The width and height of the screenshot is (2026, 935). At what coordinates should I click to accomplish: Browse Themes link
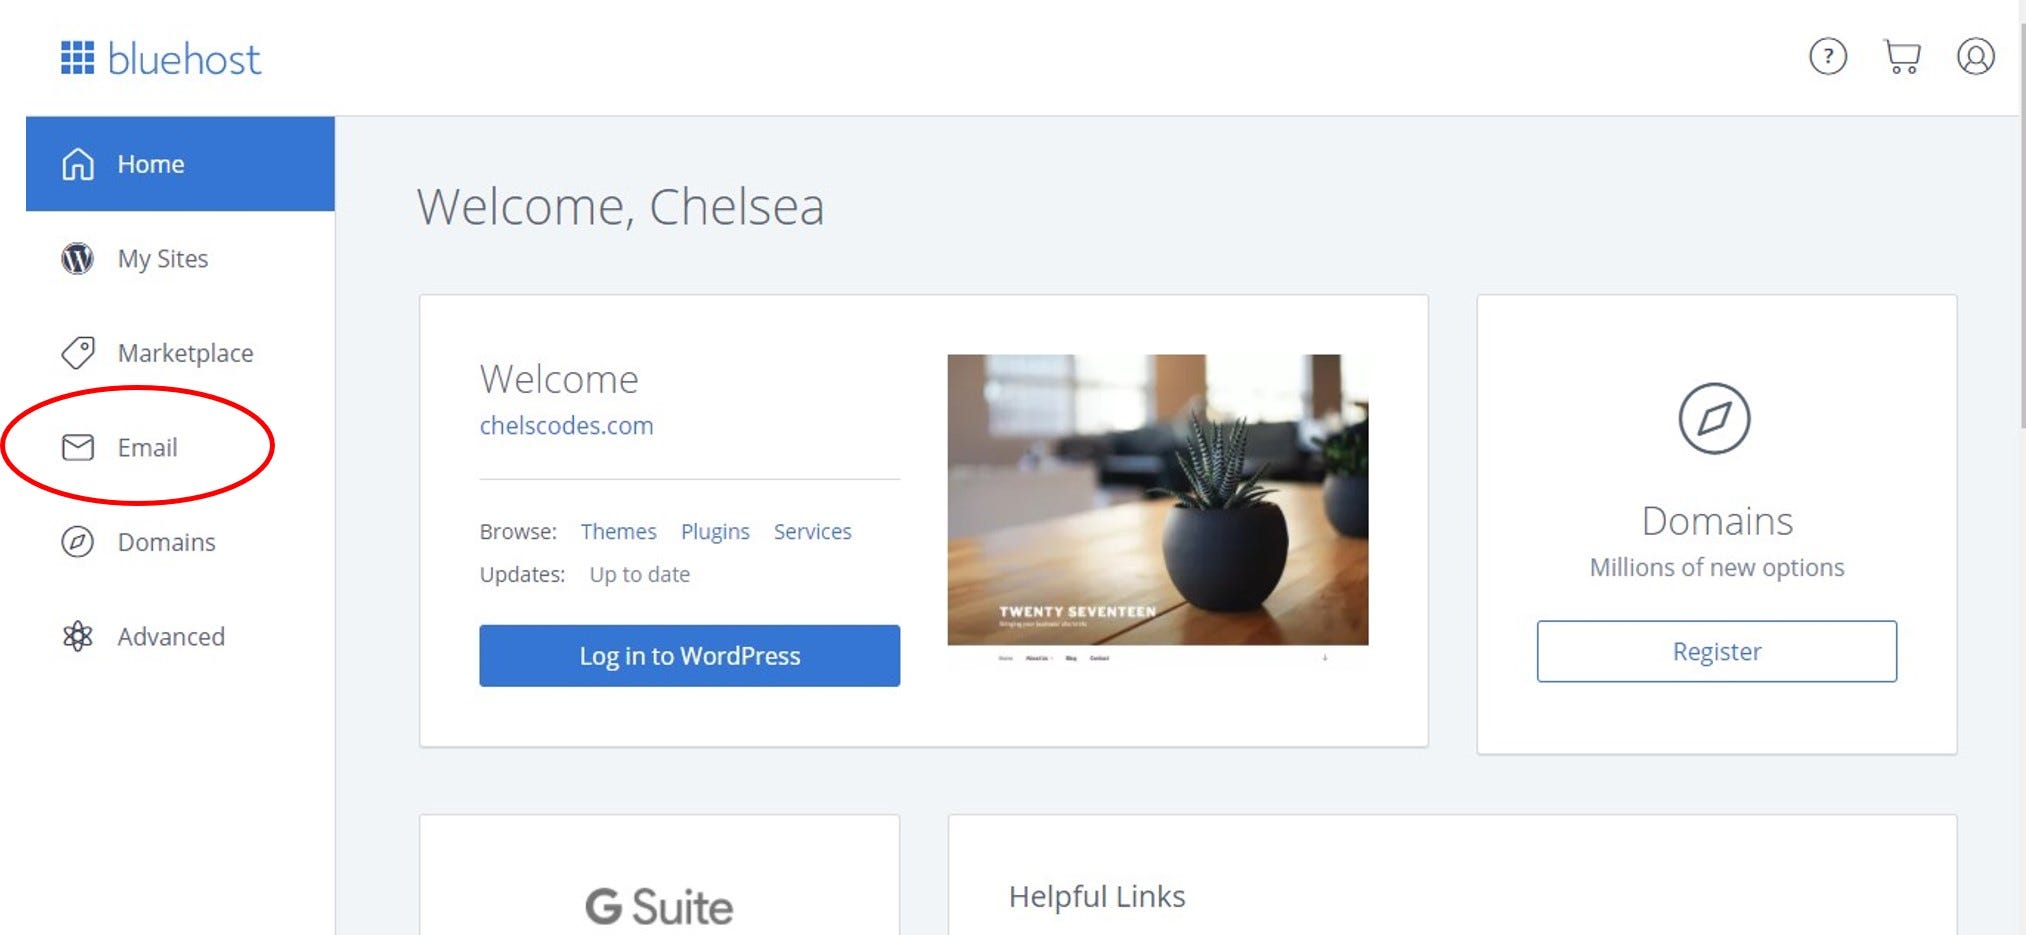[x=618, y=532]
